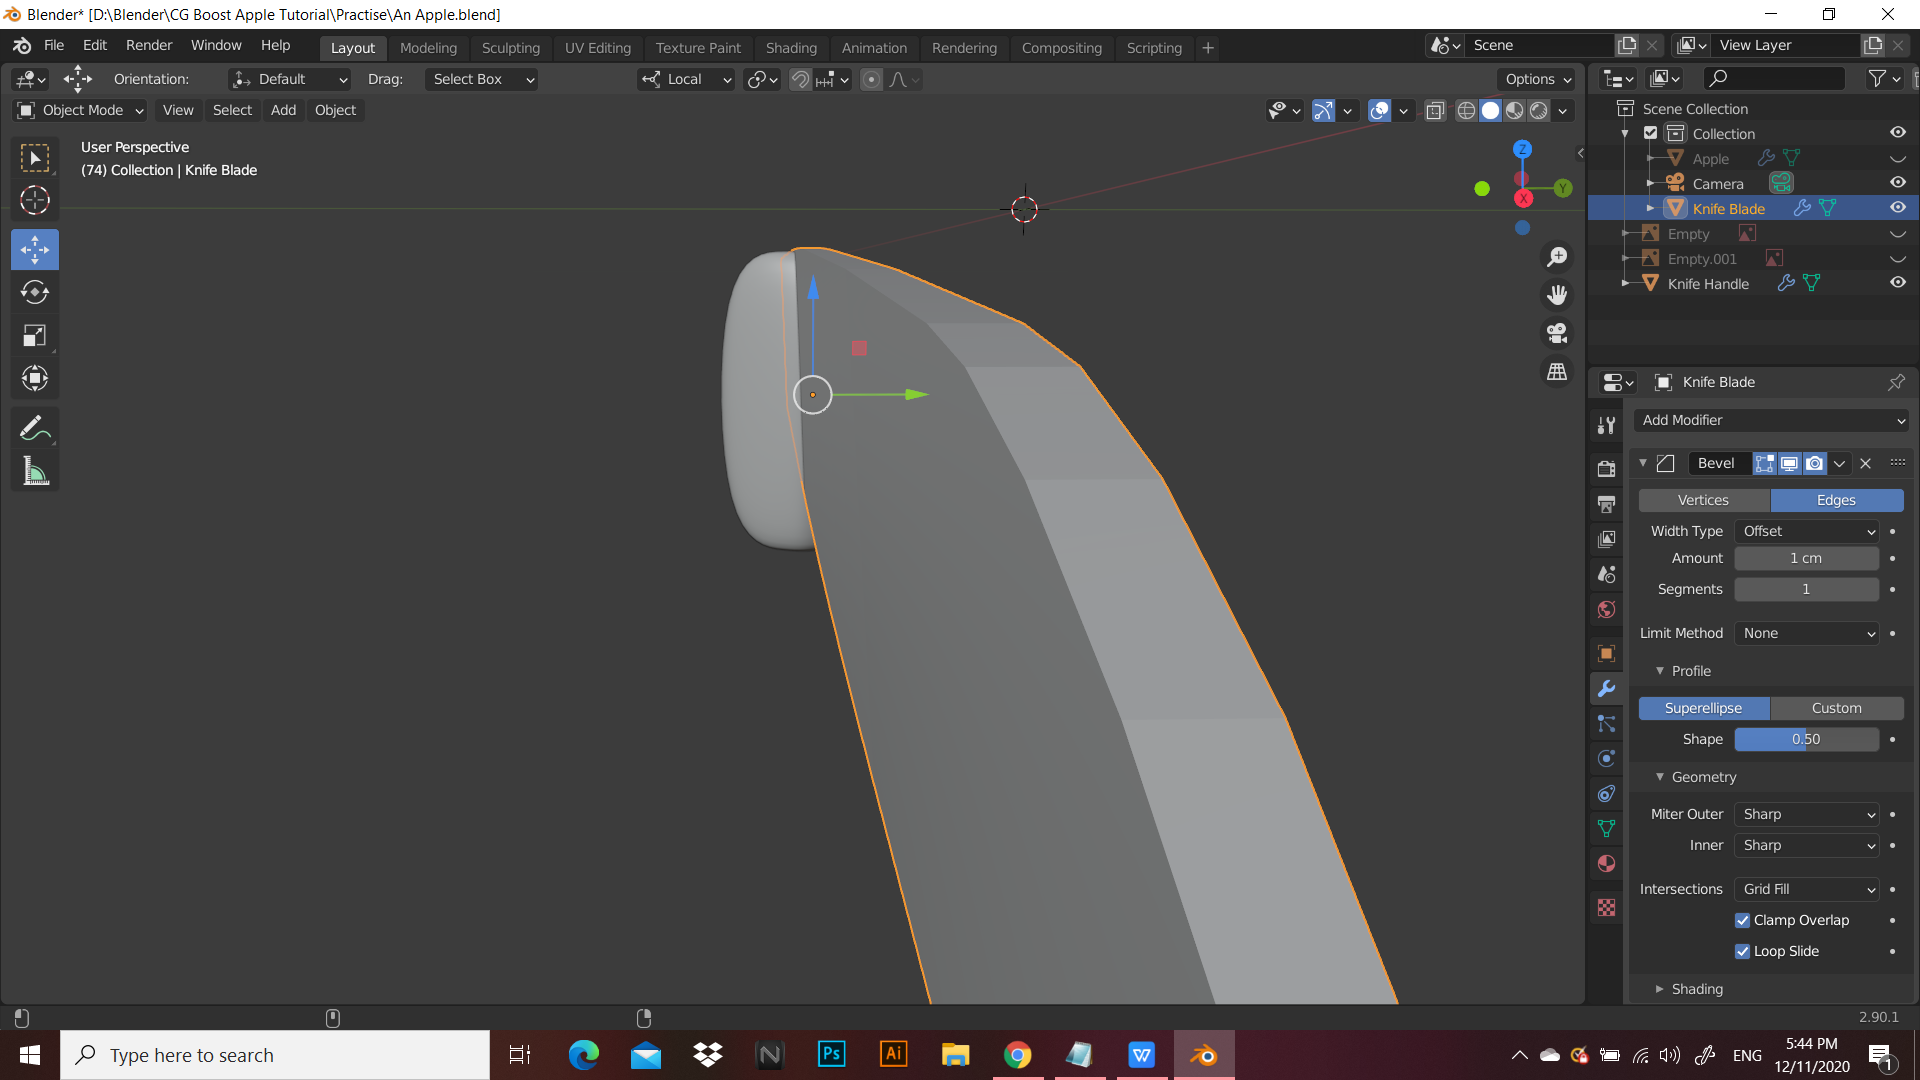The width and height of the screenshot is (1920, 1080).
Task: Open the Limit Method dropdown
Action: (x=1807, y=633)
